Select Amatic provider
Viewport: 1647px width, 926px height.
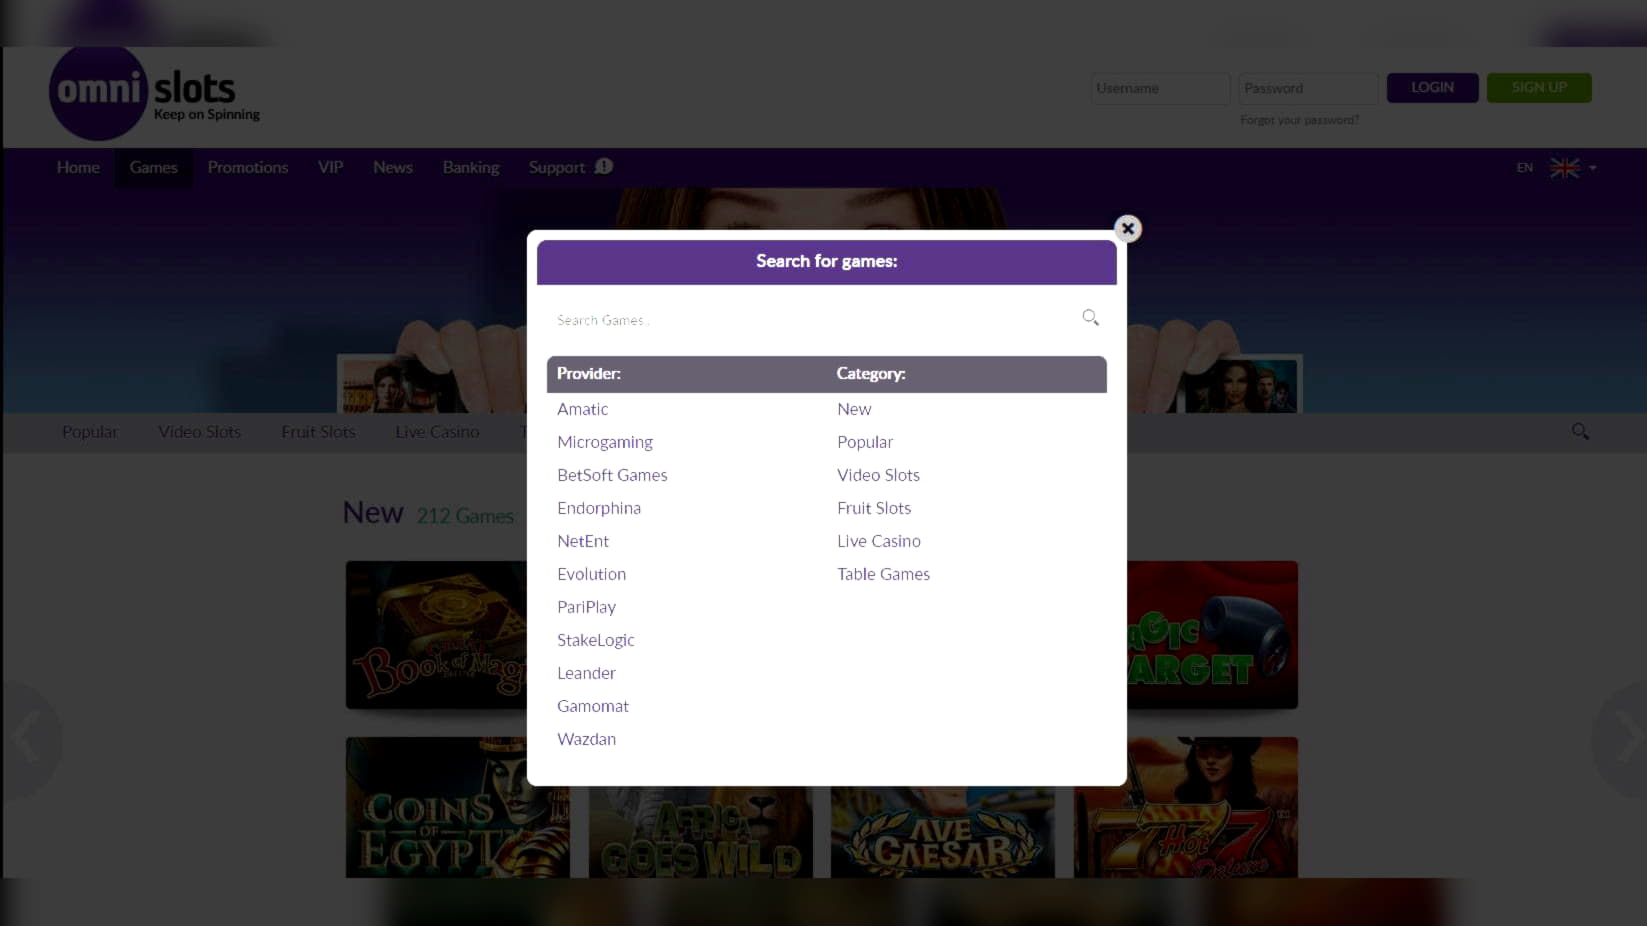(582, 409)
